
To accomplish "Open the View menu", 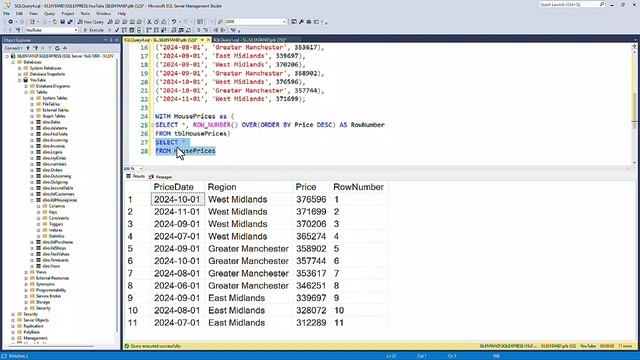I will point(33,13).
